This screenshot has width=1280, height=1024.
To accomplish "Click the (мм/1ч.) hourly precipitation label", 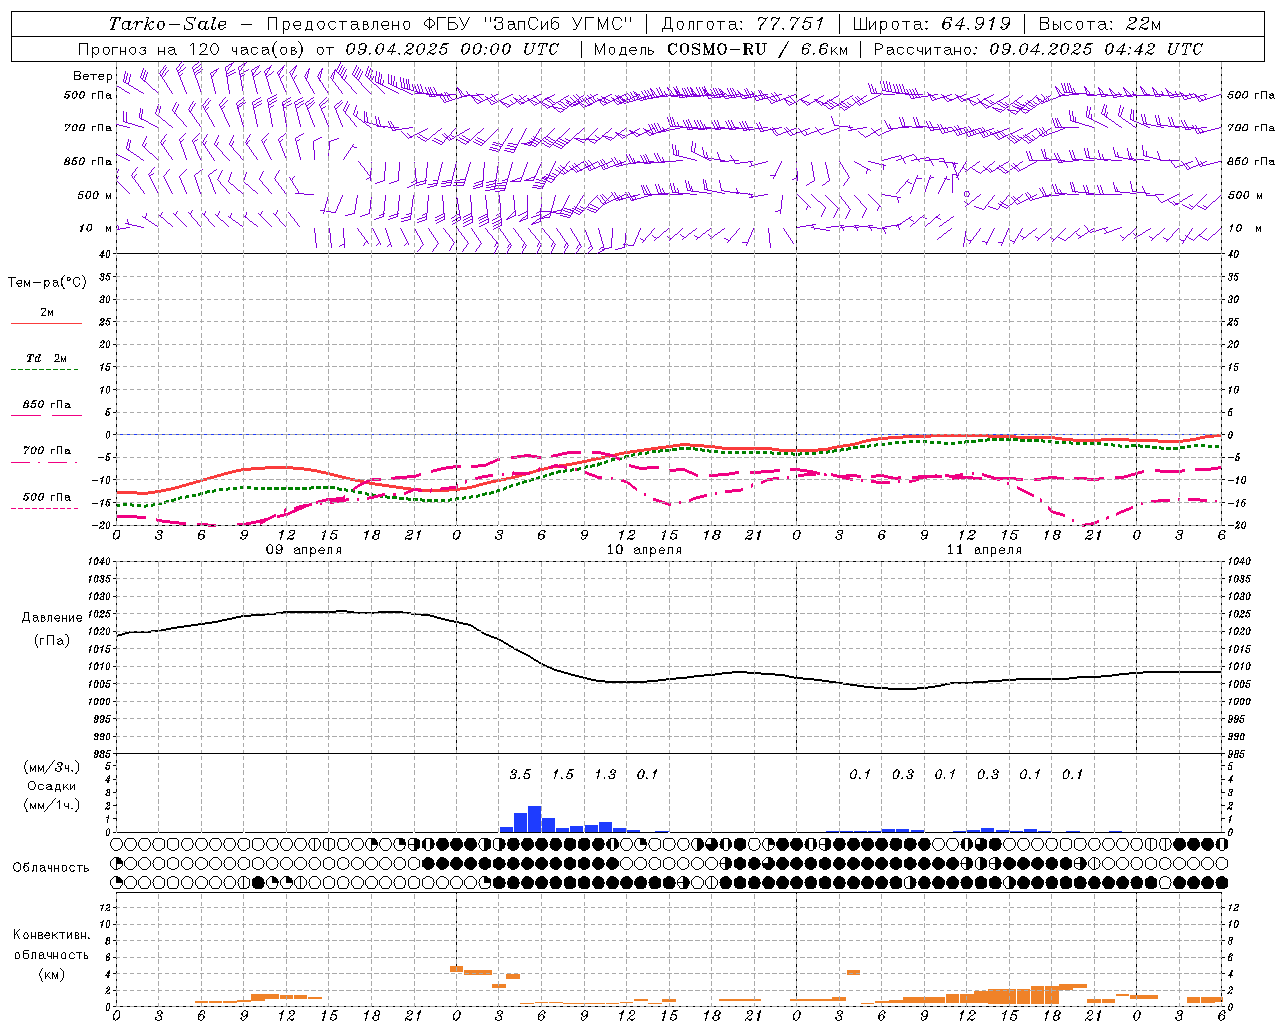I will click(51, 806).
